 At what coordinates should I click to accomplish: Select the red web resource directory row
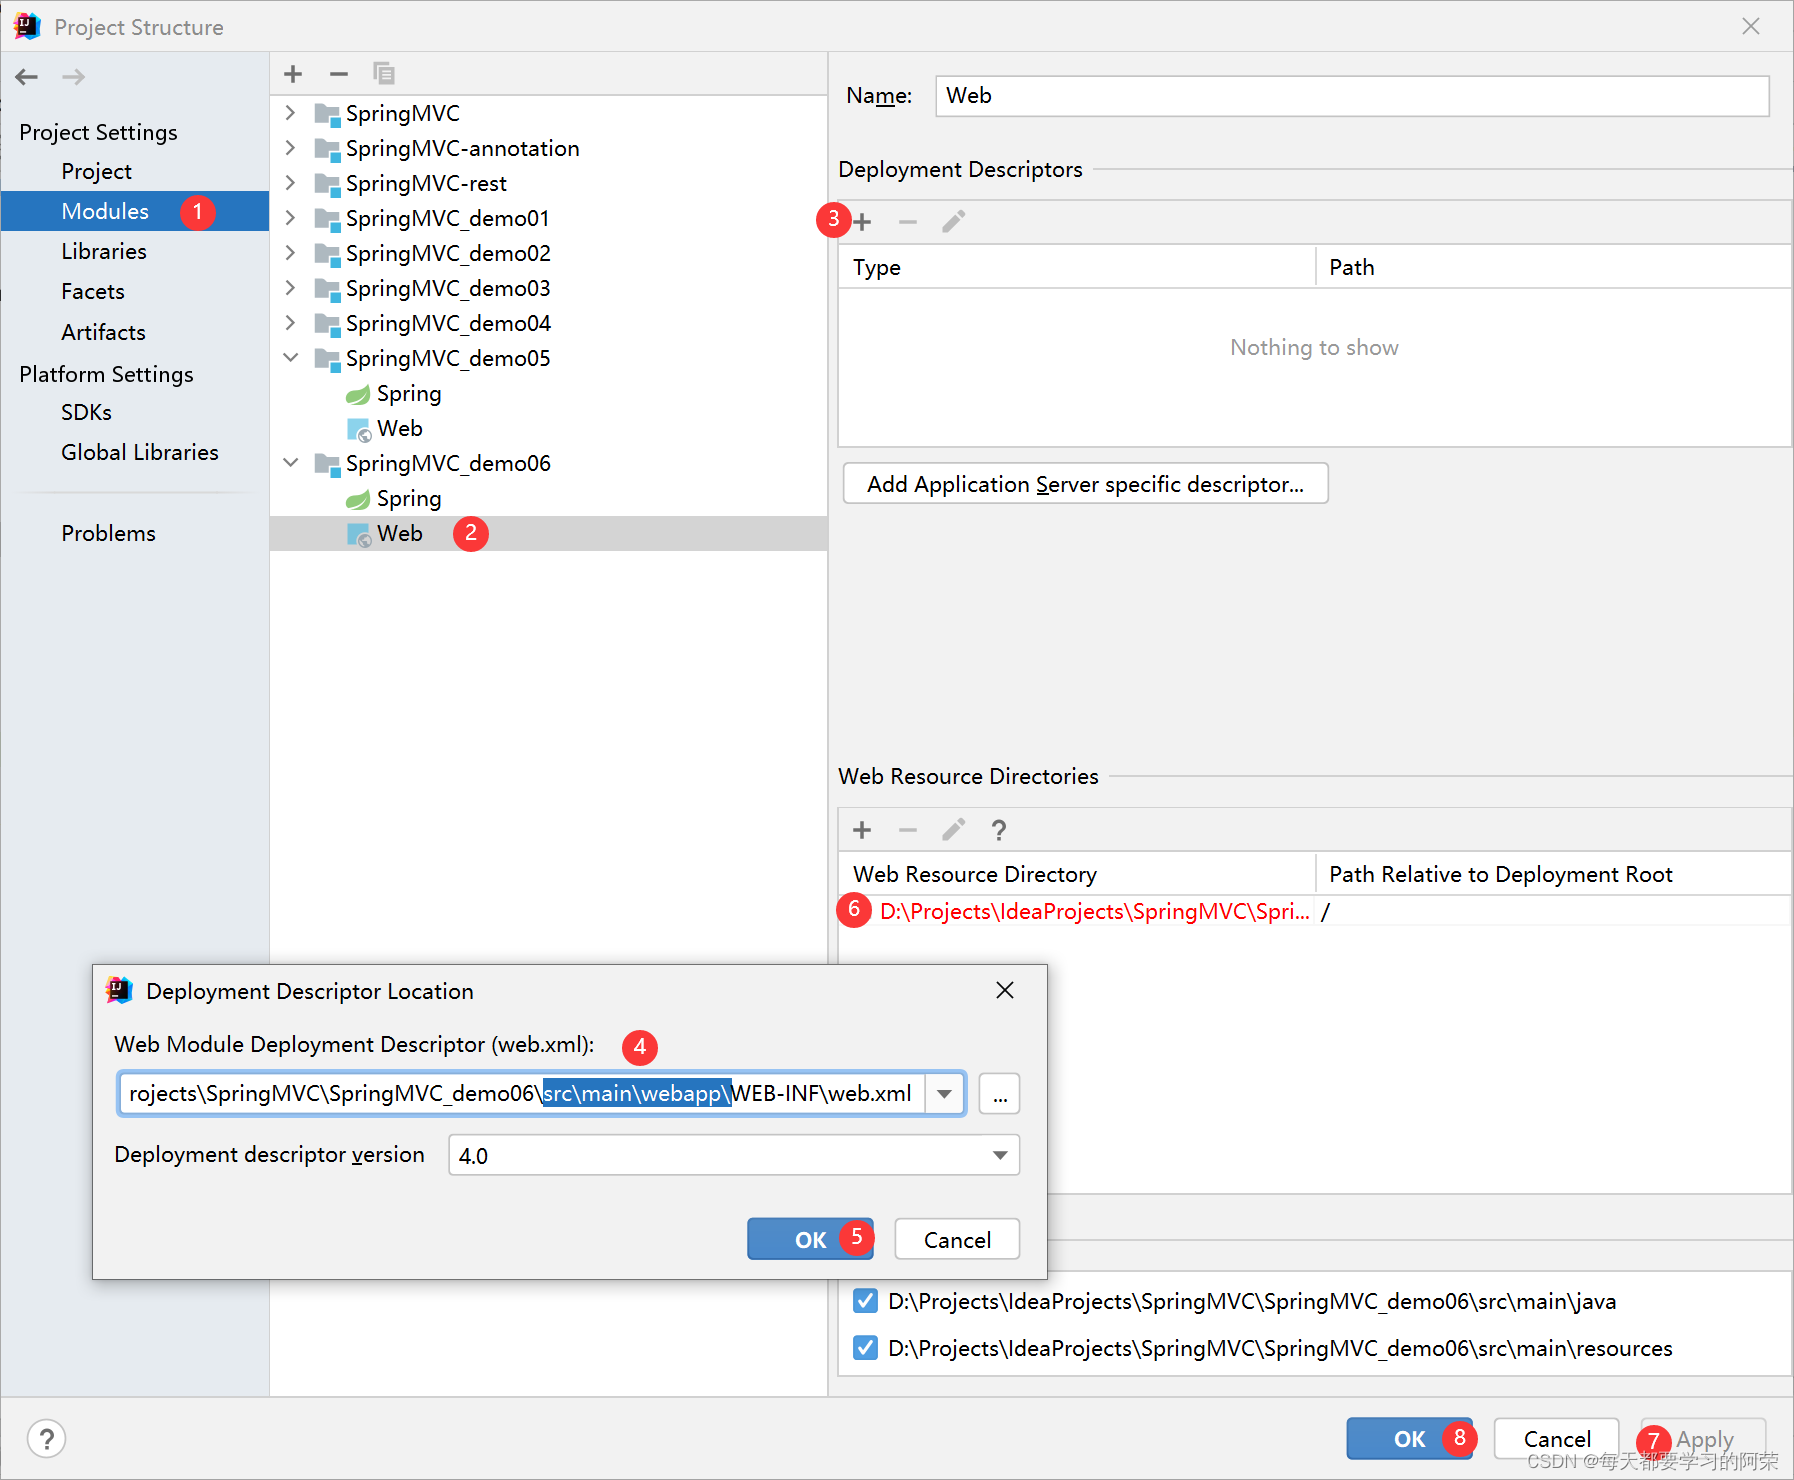tap(1314, 911)
